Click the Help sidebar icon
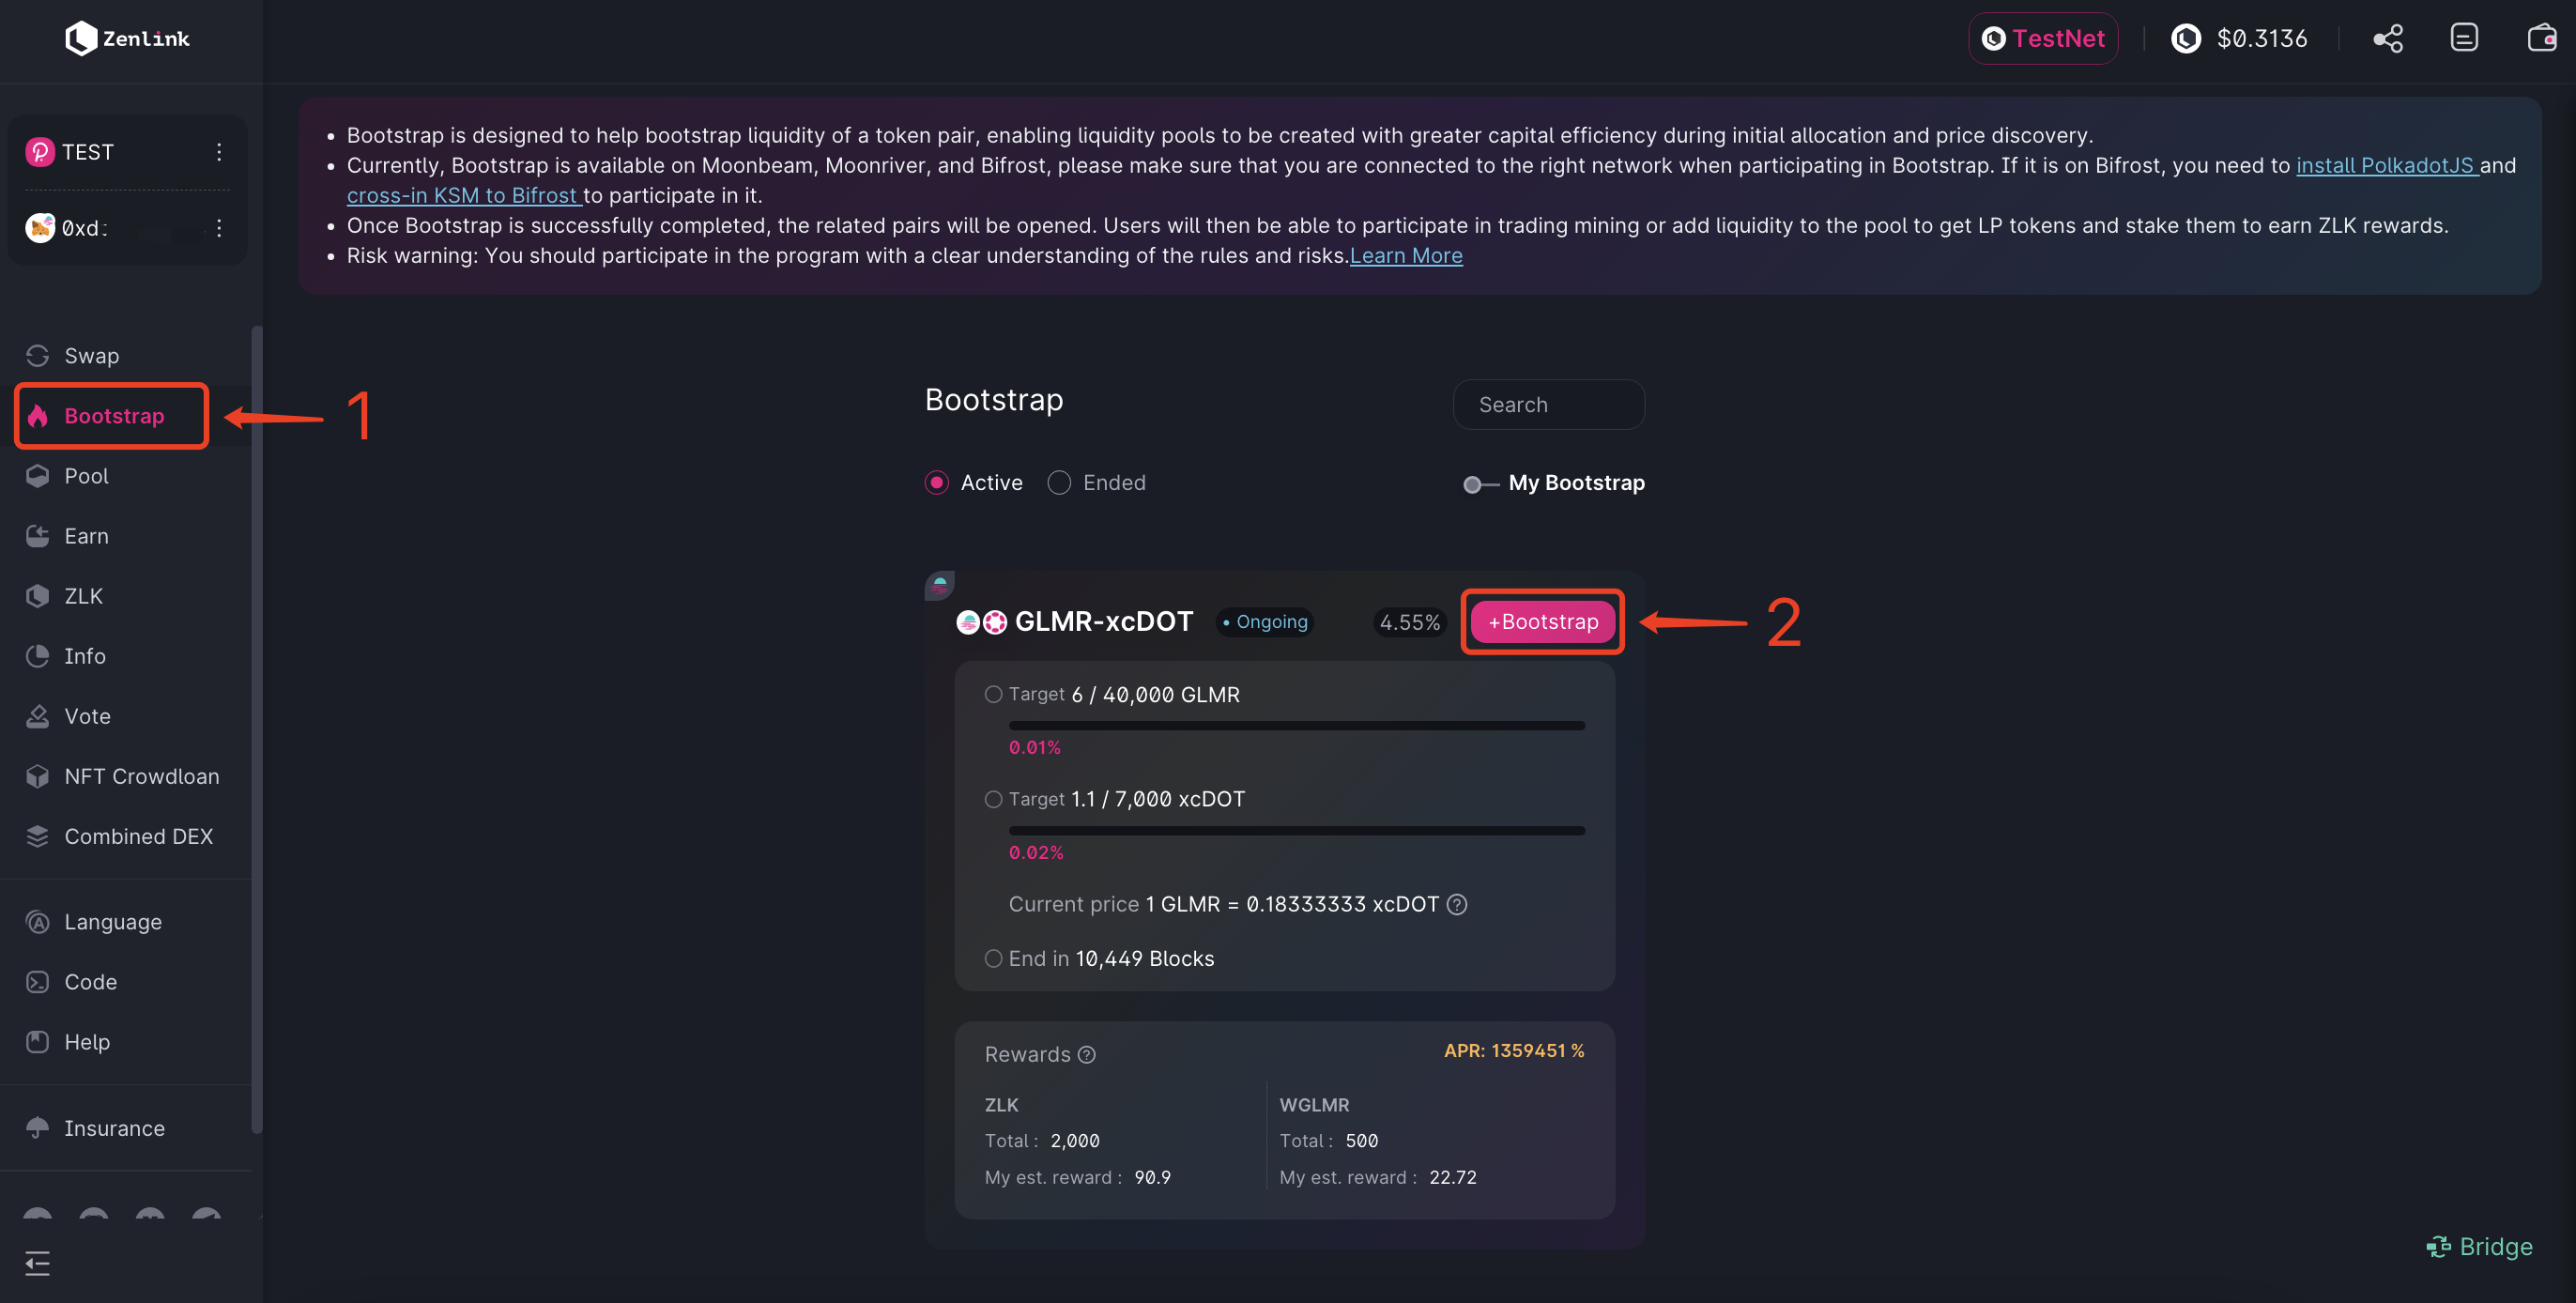The height and width of the screenshot is (1303, 2576). [38, 1041]
